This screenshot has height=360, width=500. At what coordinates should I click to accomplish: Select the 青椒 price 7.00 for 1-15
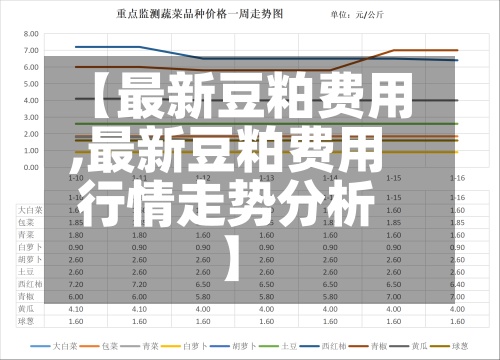pyautogui.click(x=393, y=297)
